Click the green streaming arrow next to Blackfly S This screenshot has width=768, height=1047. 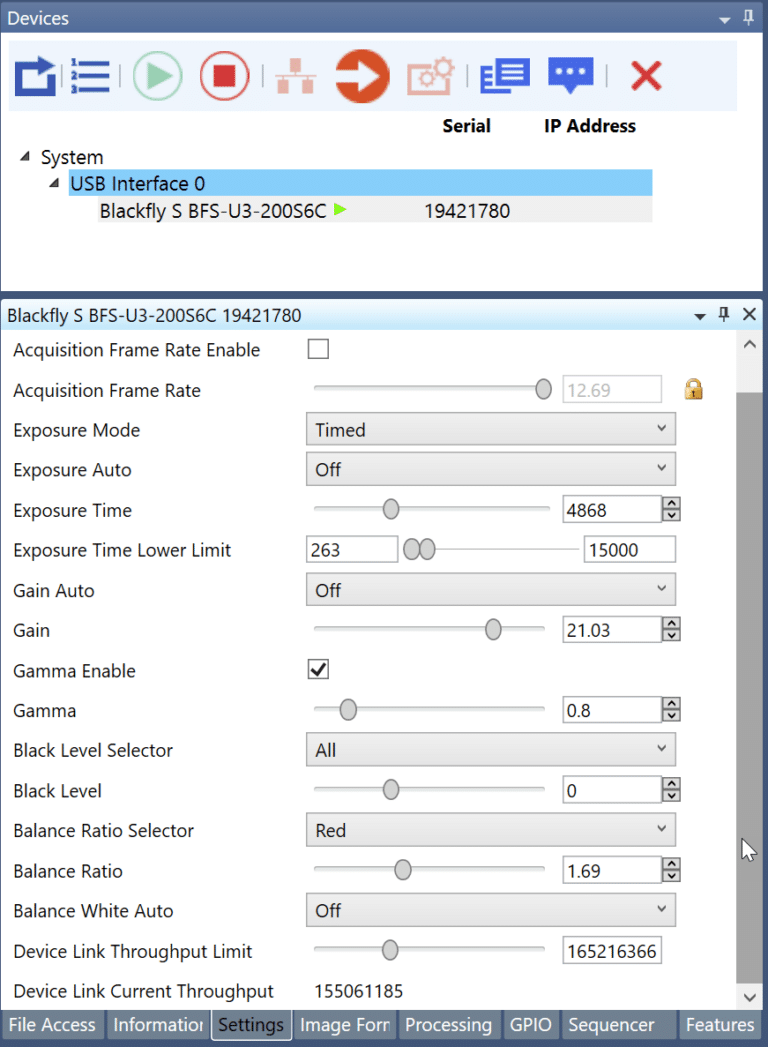[x=340, y=210]
